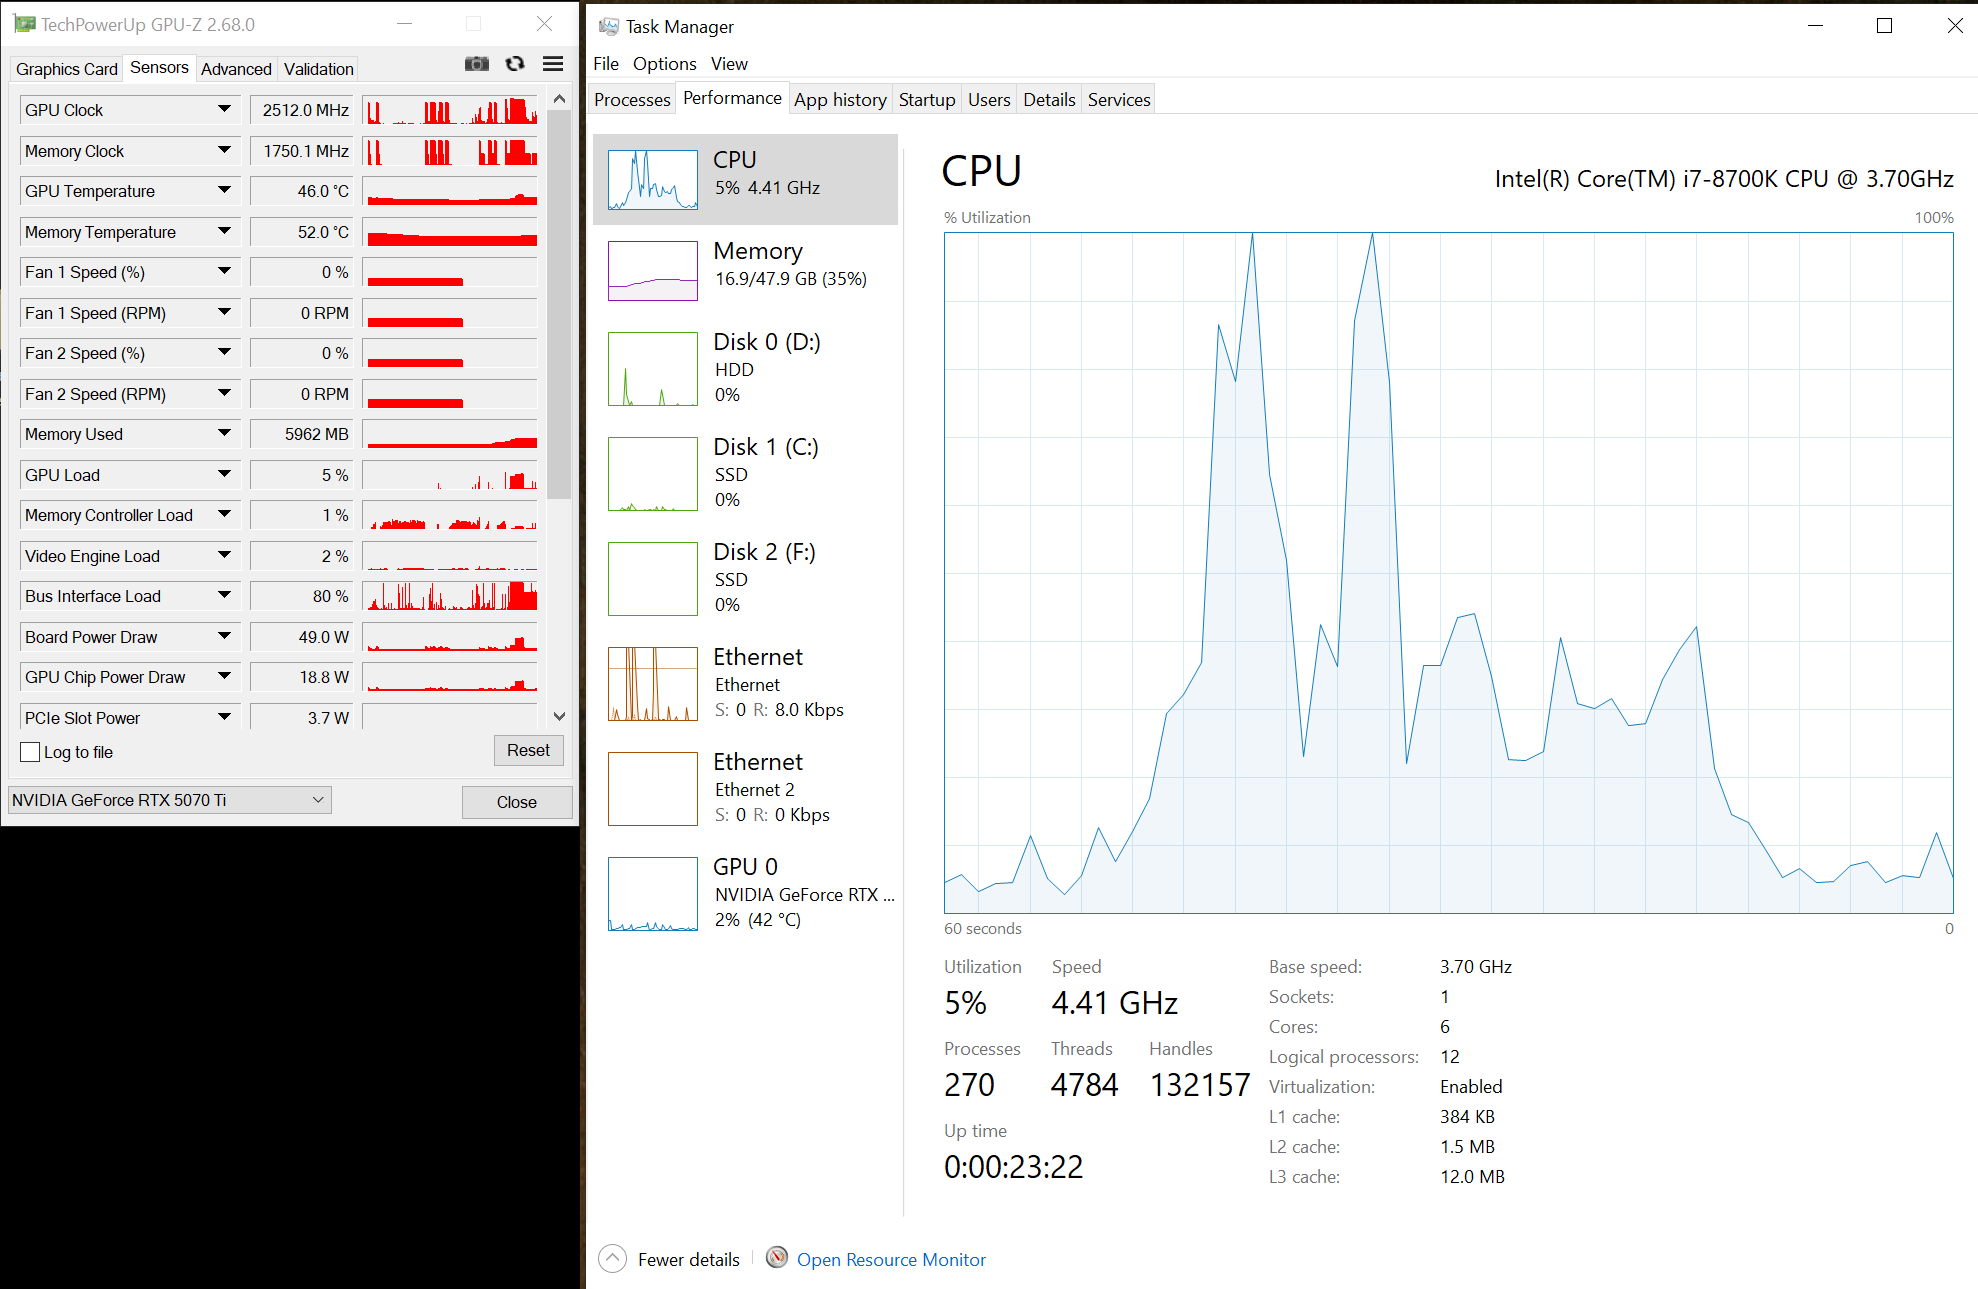Open the GPU Clock sensor dropdown arrow

[x=224, y=109]
